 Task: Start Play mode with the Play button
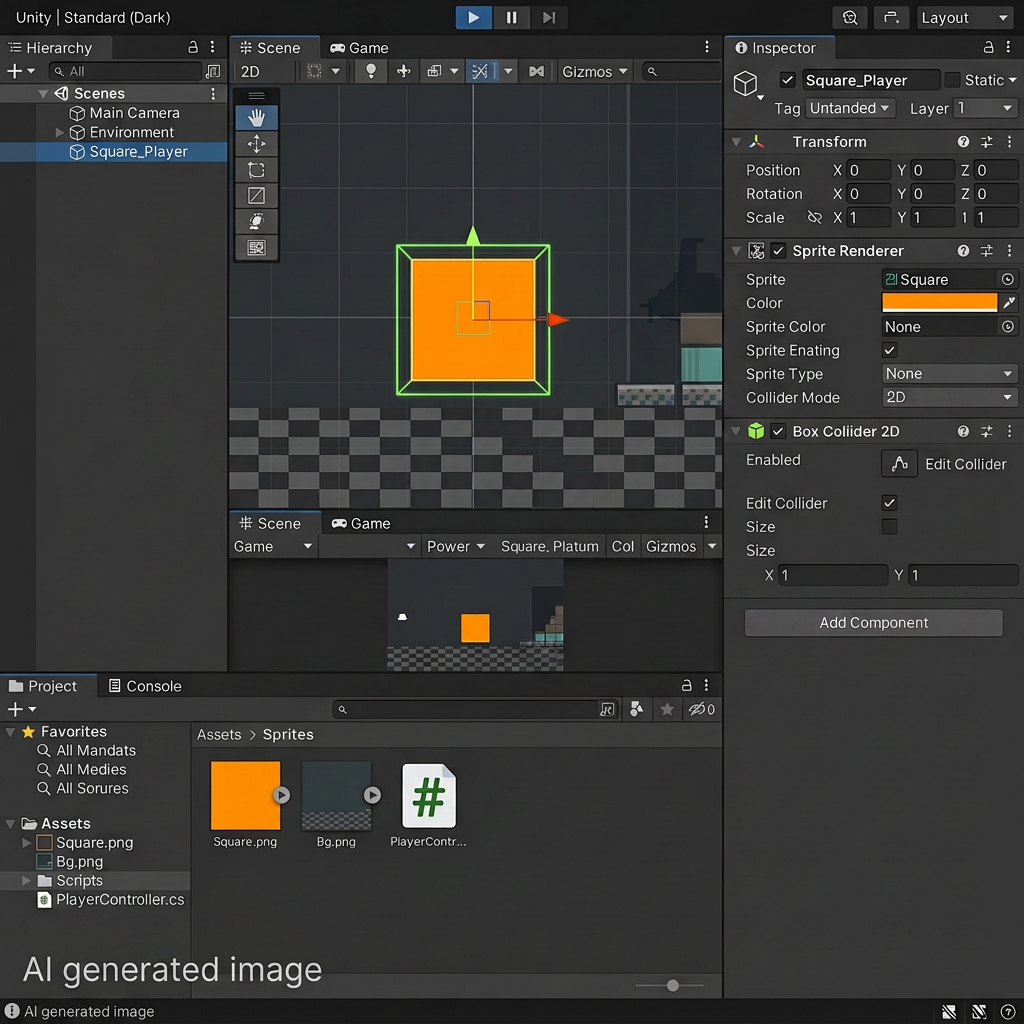coord(473,18)
